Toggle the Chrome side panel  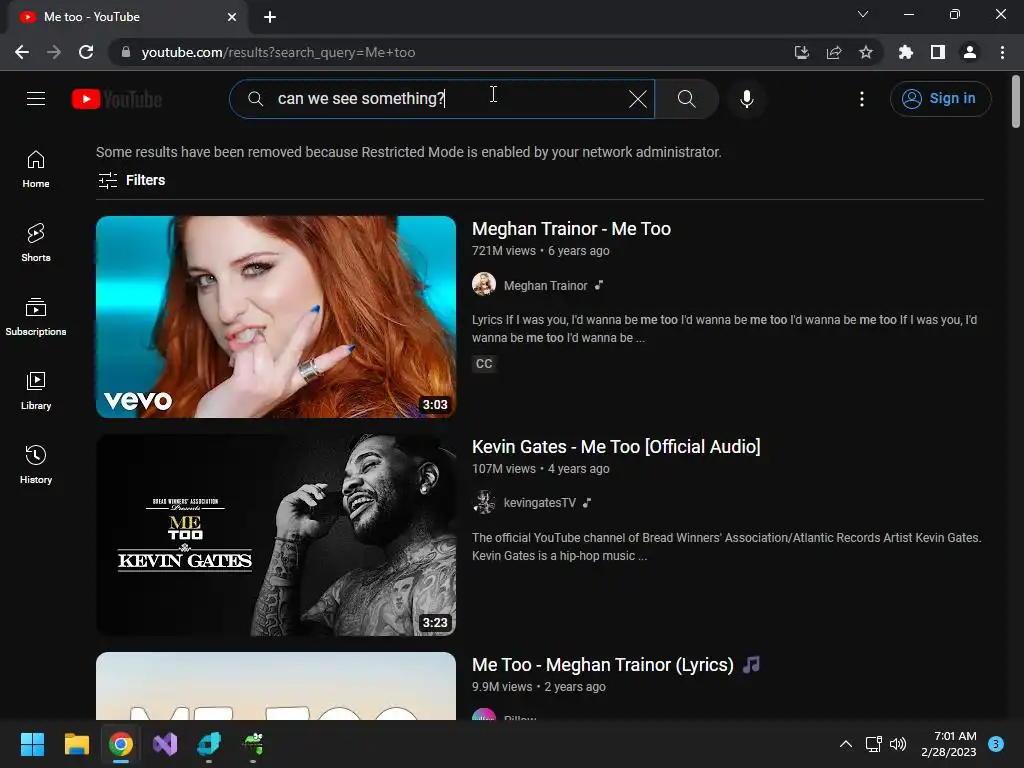coord(938,52)
